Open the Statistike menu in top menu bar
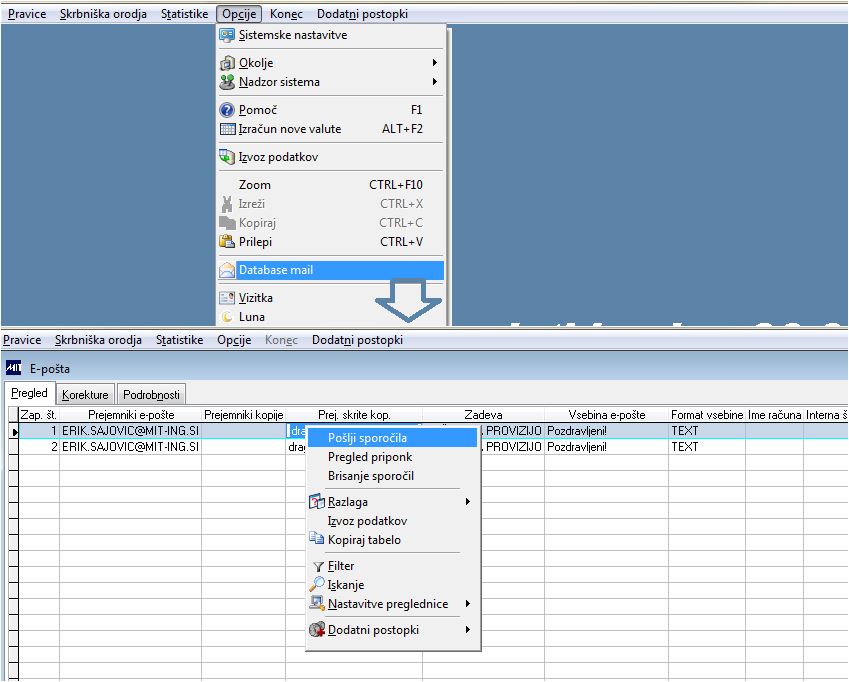Viewport: 849px width, 682px height. [x=184, y=14]
